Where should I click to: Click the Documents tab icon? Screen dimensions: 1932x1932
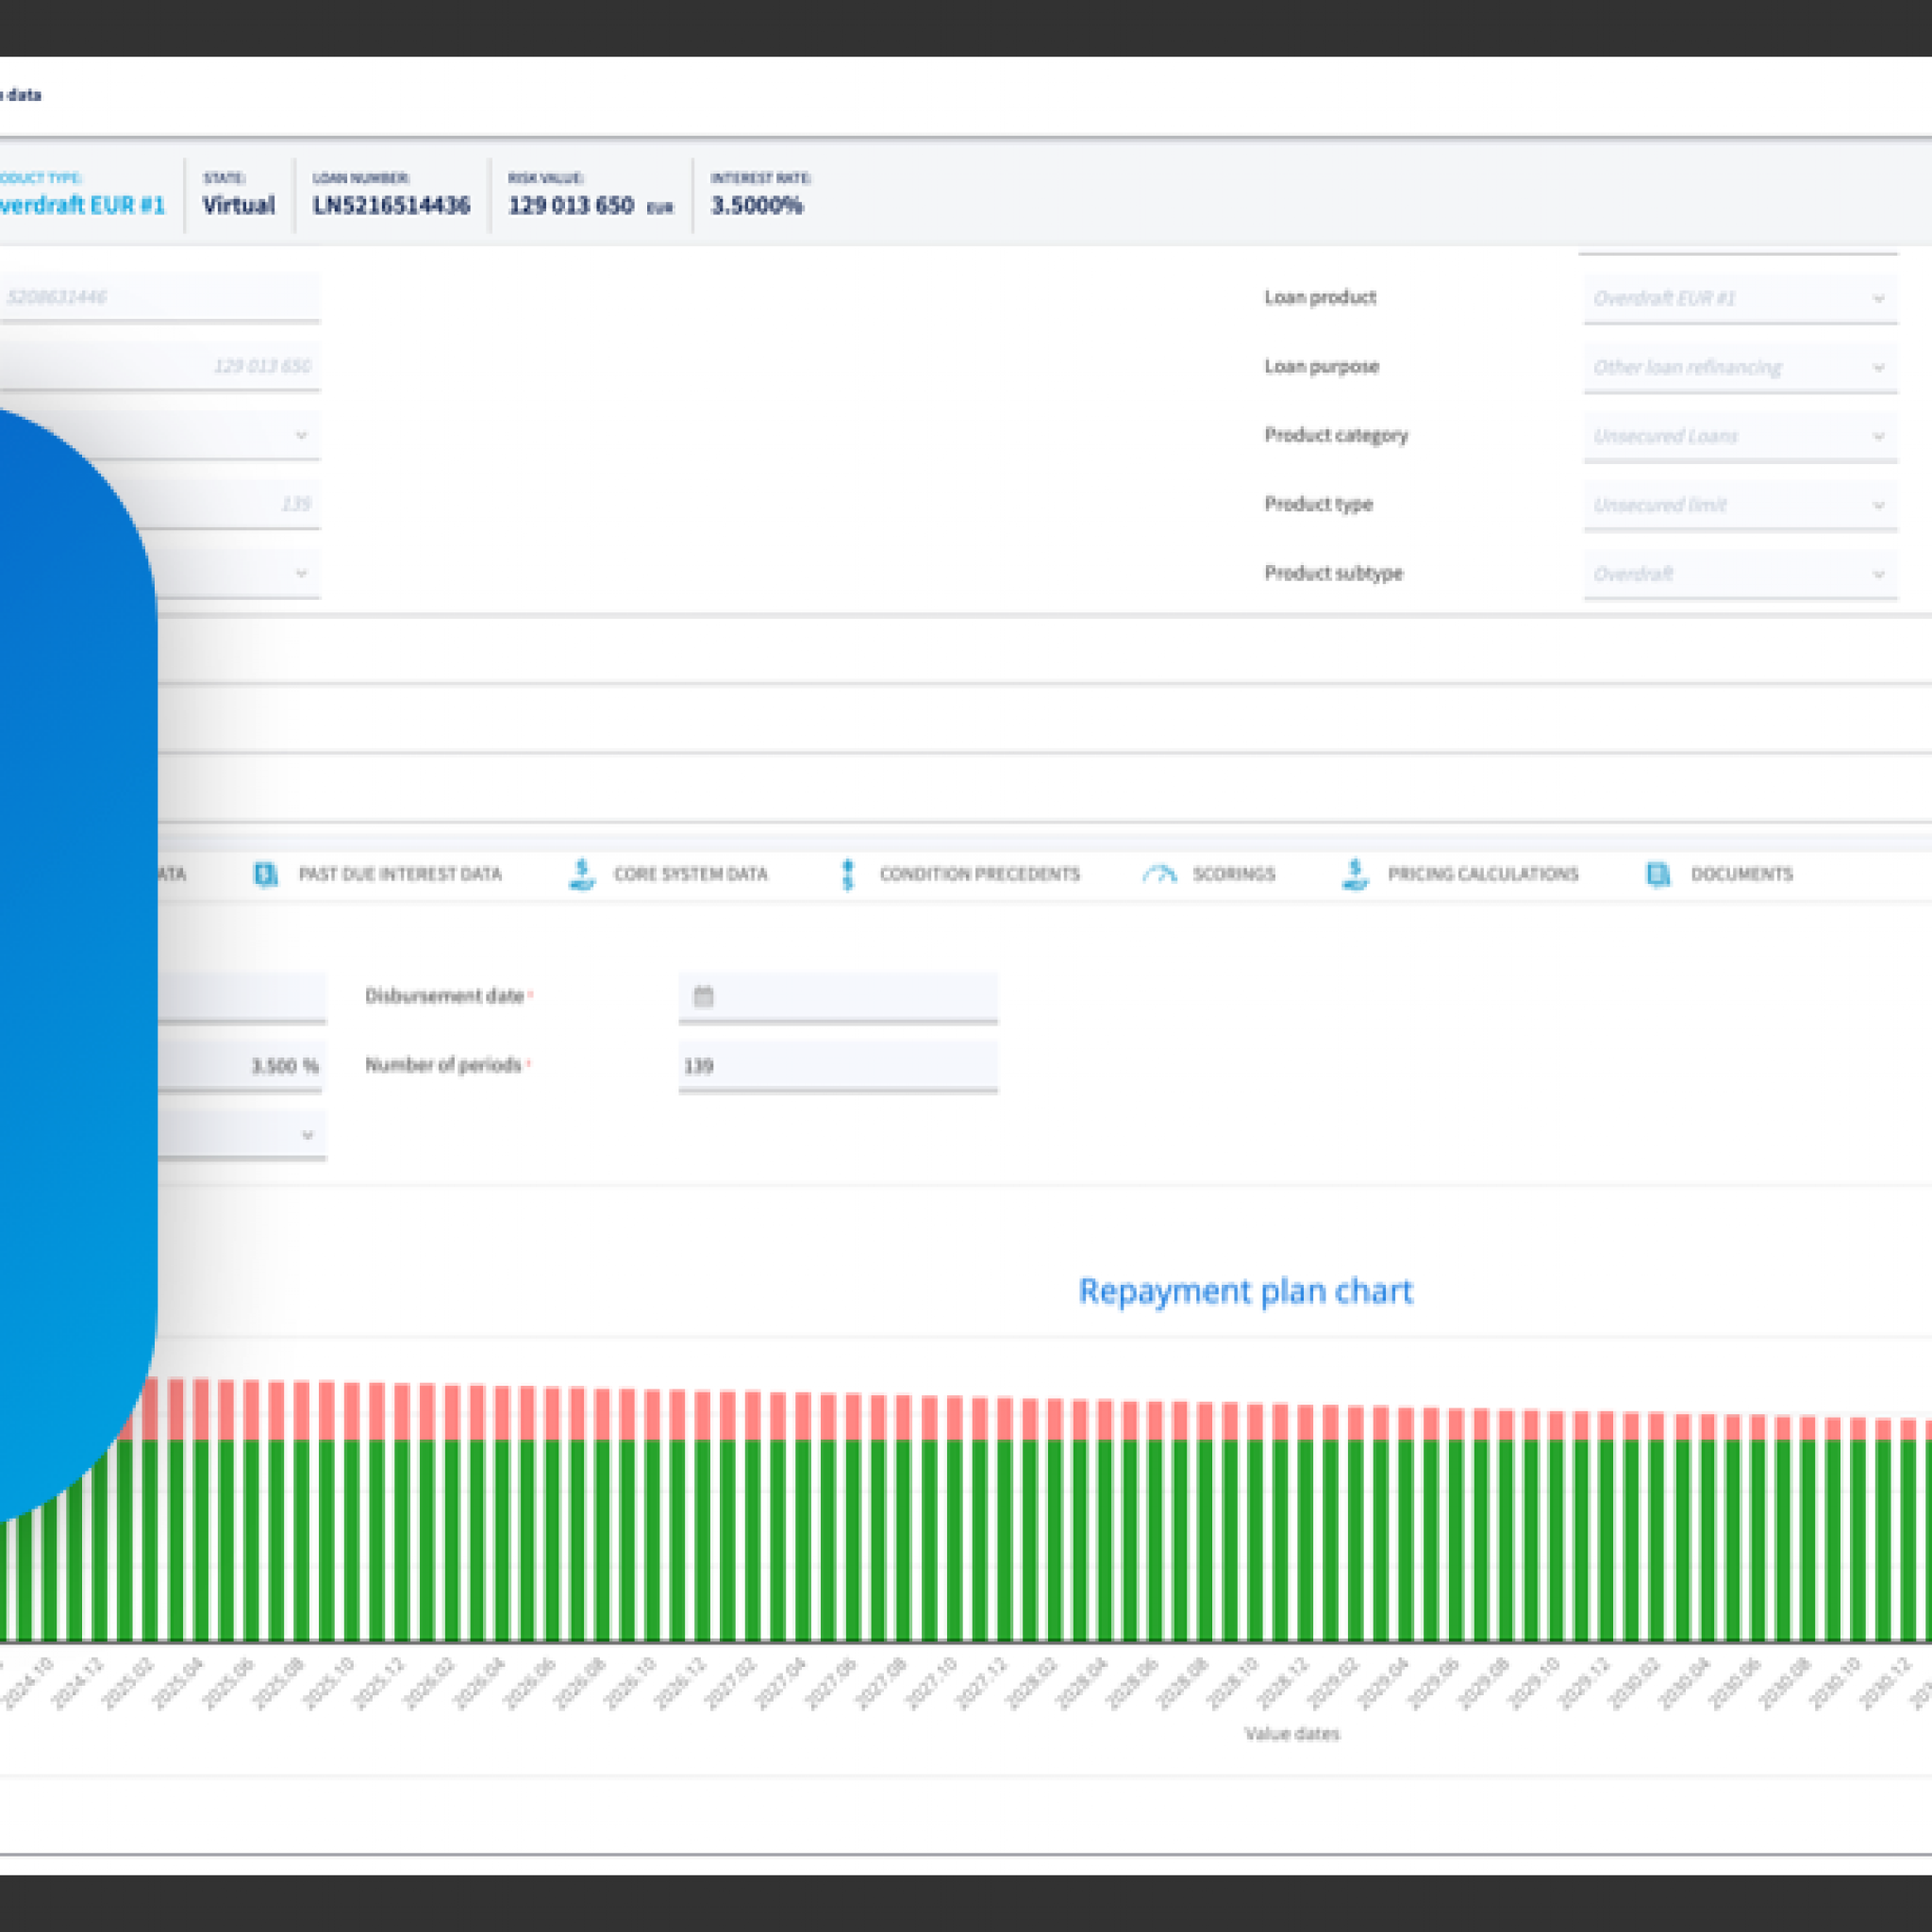(x=1658, y=874)
